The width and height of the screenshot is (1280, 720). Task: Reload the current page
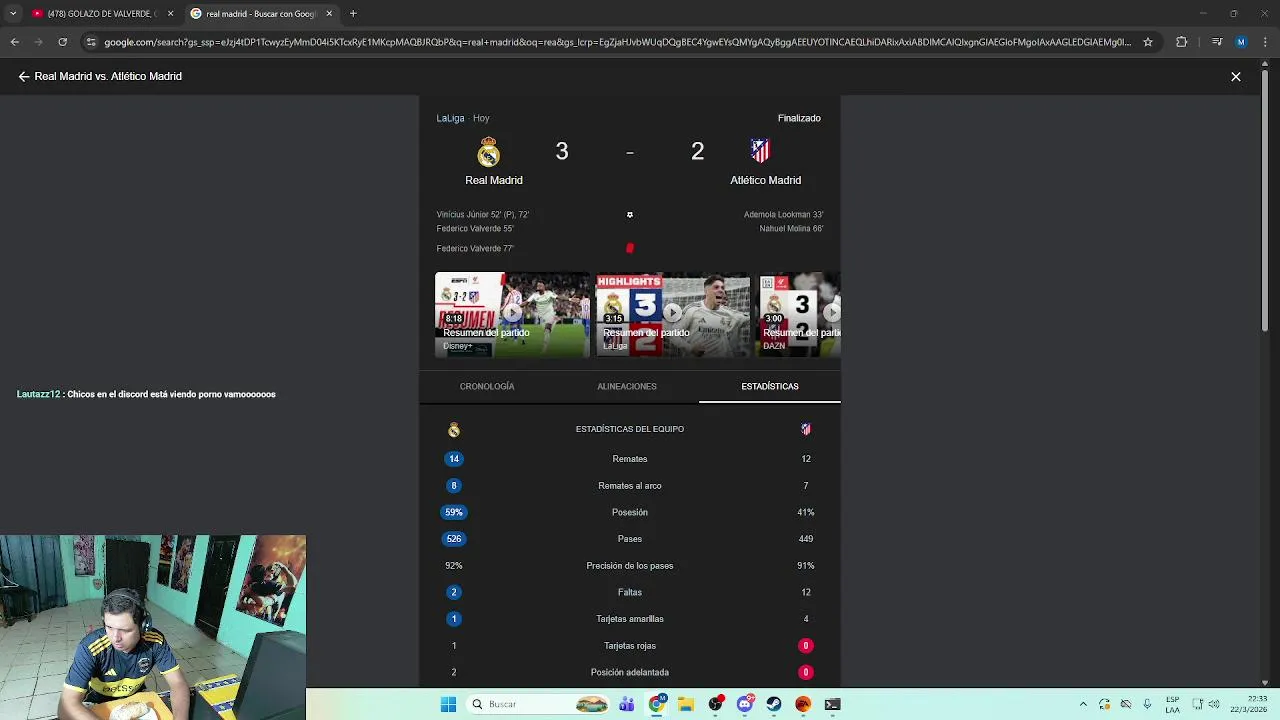coord(62,42)
